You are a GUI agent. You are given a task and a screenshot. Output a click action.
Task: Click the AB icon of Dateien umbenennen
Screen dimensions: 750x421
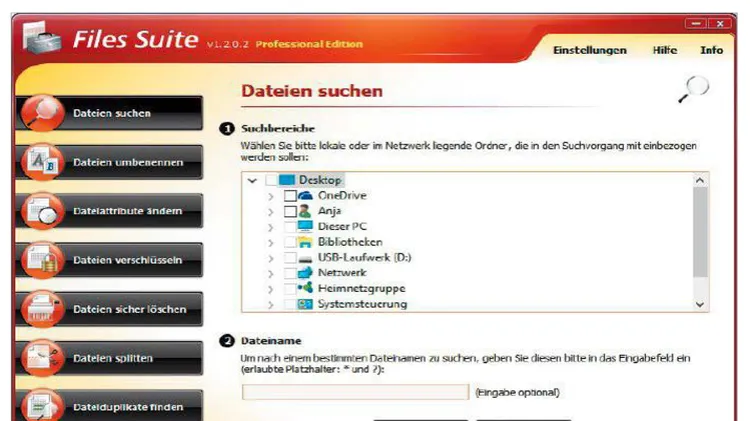pyautogui.click(x=42, y=162)
